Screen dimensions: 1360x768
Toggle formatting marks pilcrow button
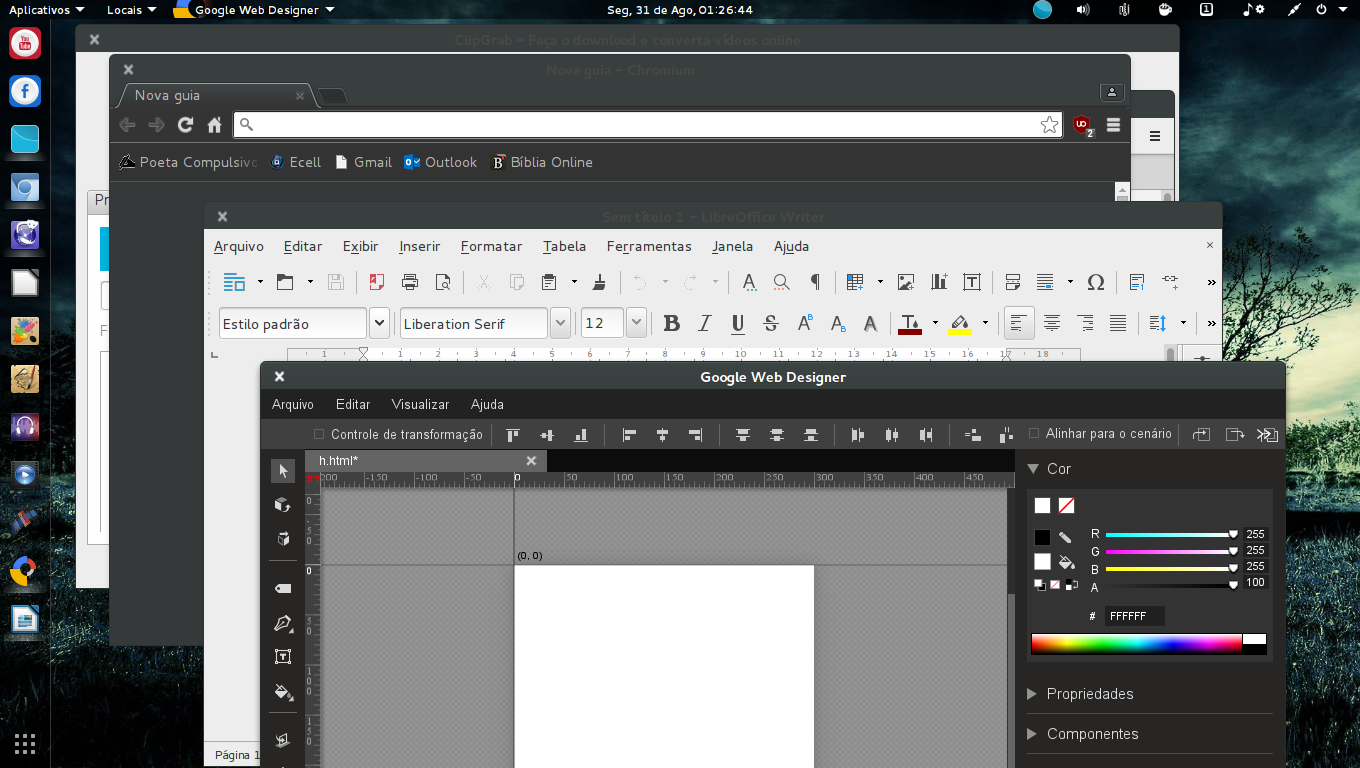(815, 282)
